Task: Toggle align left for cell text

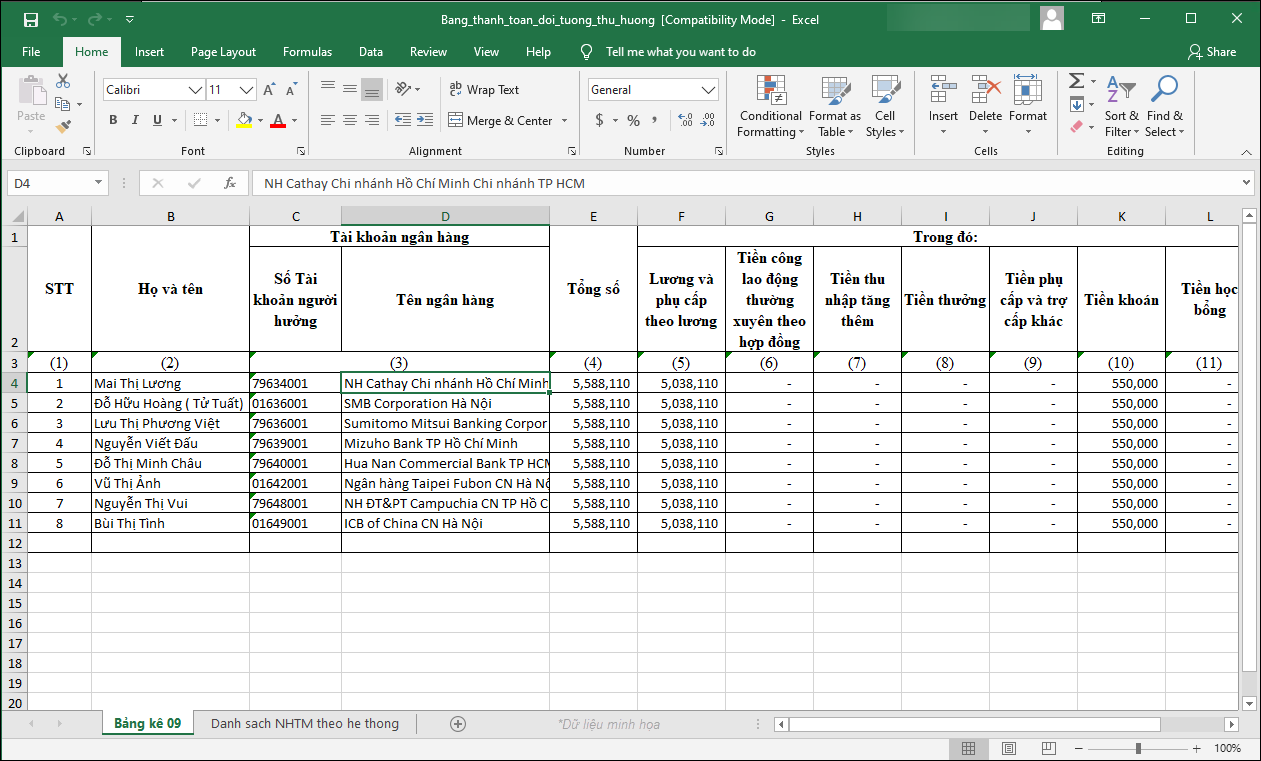Action: coord(328,120)
